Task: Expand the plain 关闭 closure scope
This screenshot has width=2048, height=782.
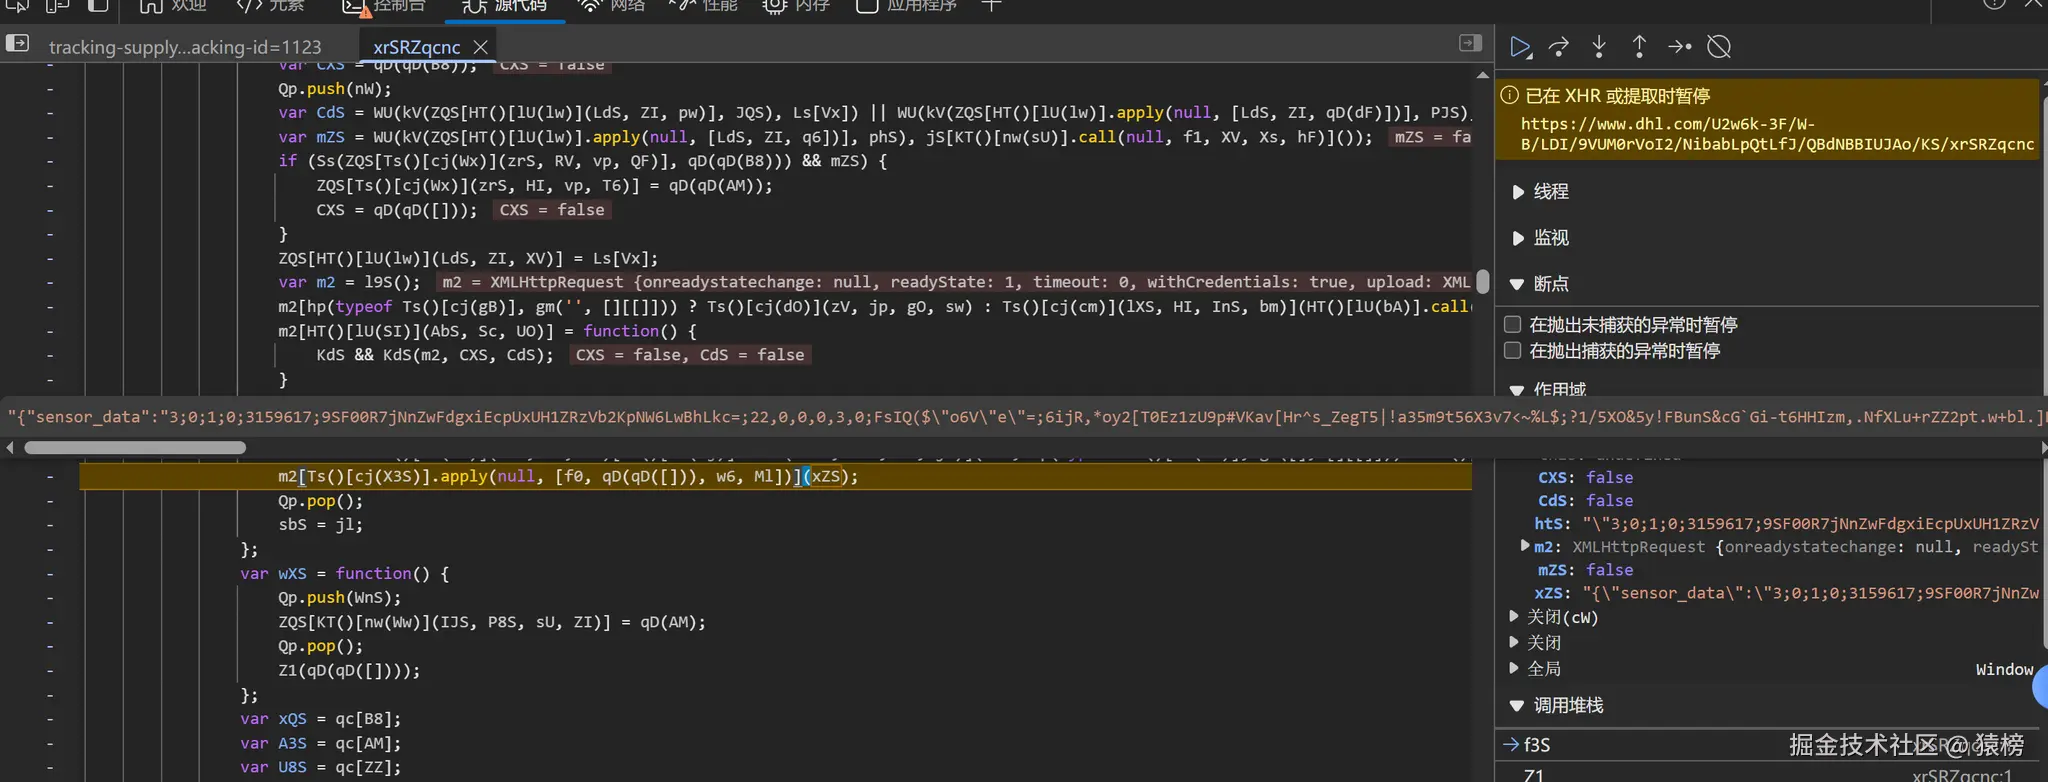Action: (x=1514, y=642)
